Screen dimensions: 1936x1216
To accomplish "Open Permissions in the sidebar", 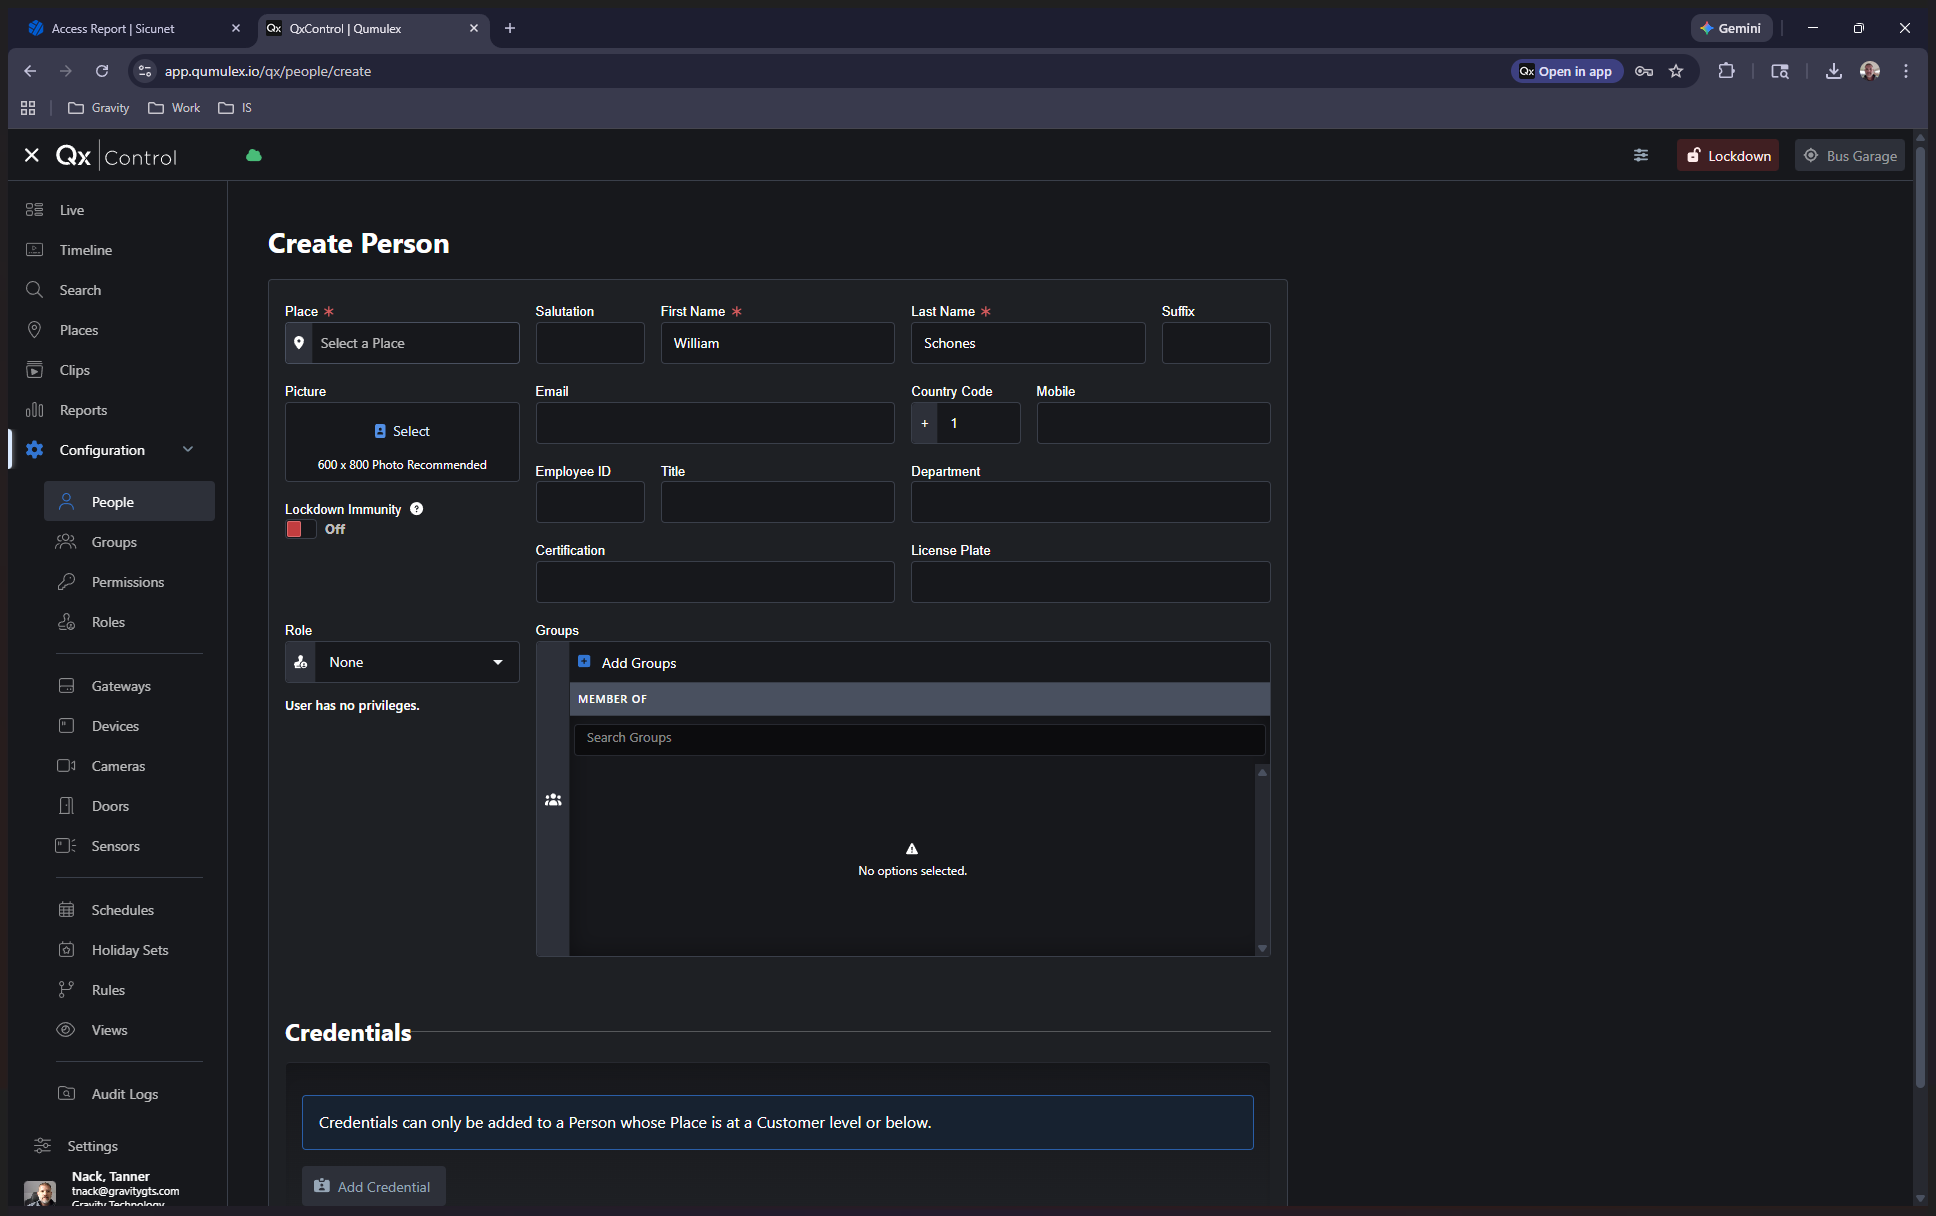I will point(127,582).
